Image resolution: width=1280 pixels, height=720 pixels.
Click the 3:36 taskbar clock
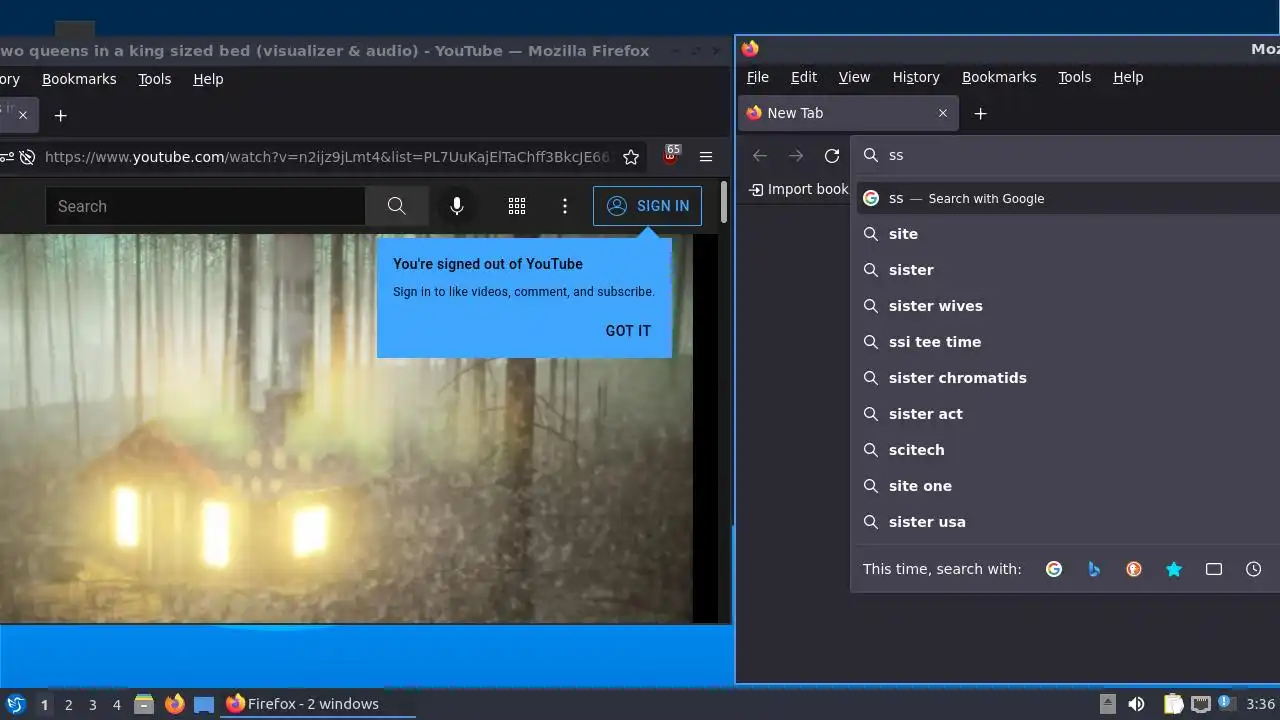[x=1261, y=704]
